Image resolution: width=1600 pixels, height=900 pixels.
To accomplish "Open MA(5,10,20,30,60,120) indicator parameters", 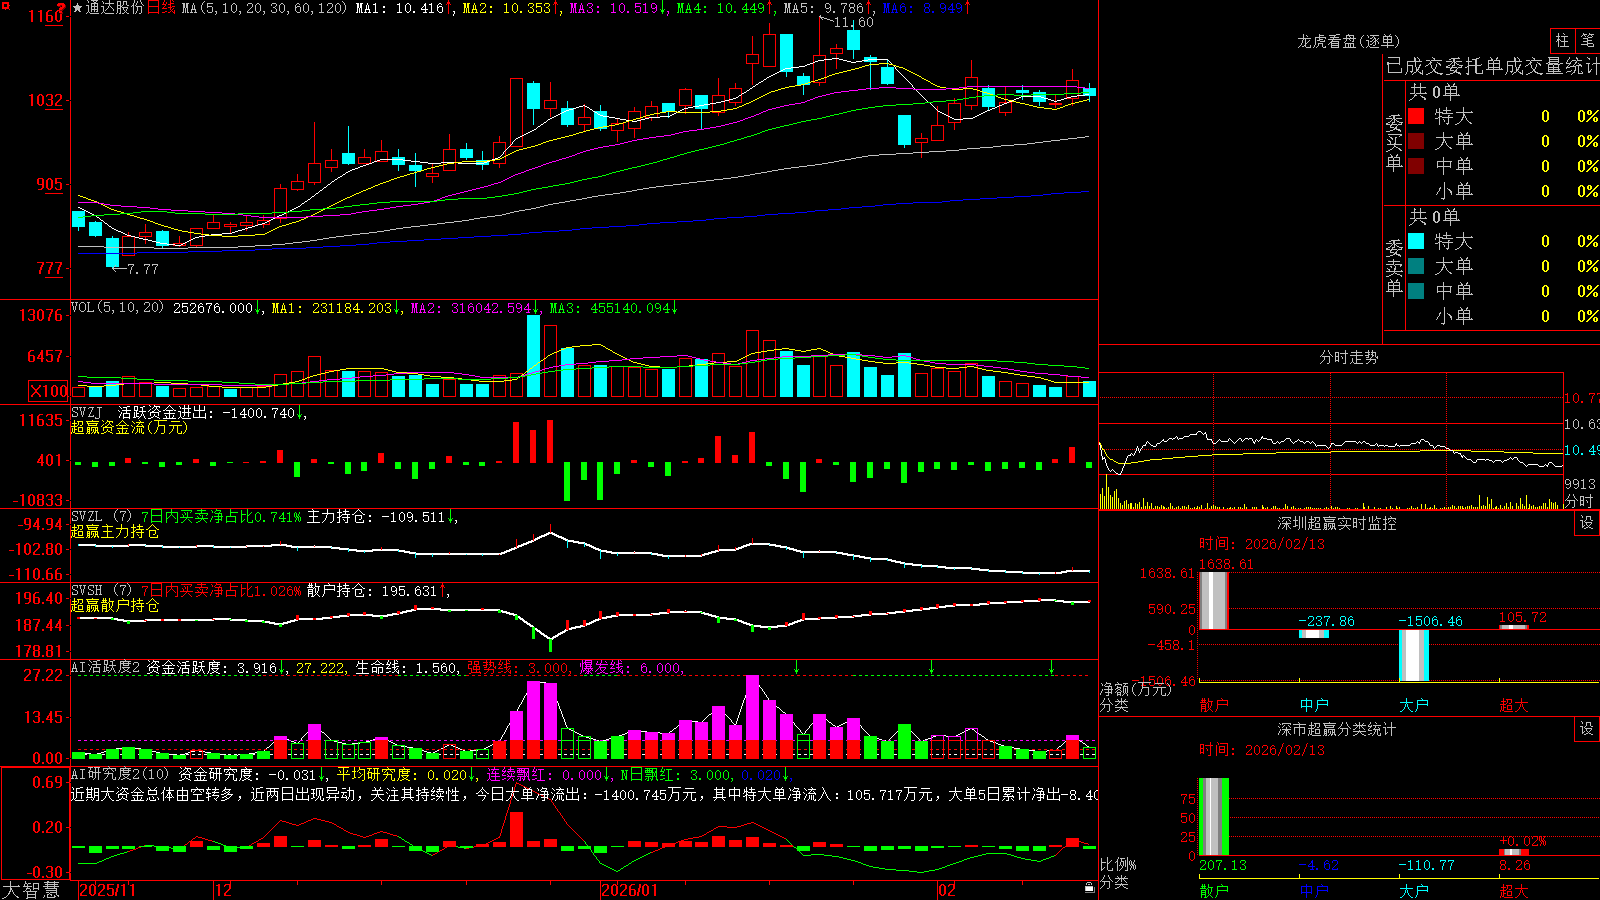I will point(264,8).
